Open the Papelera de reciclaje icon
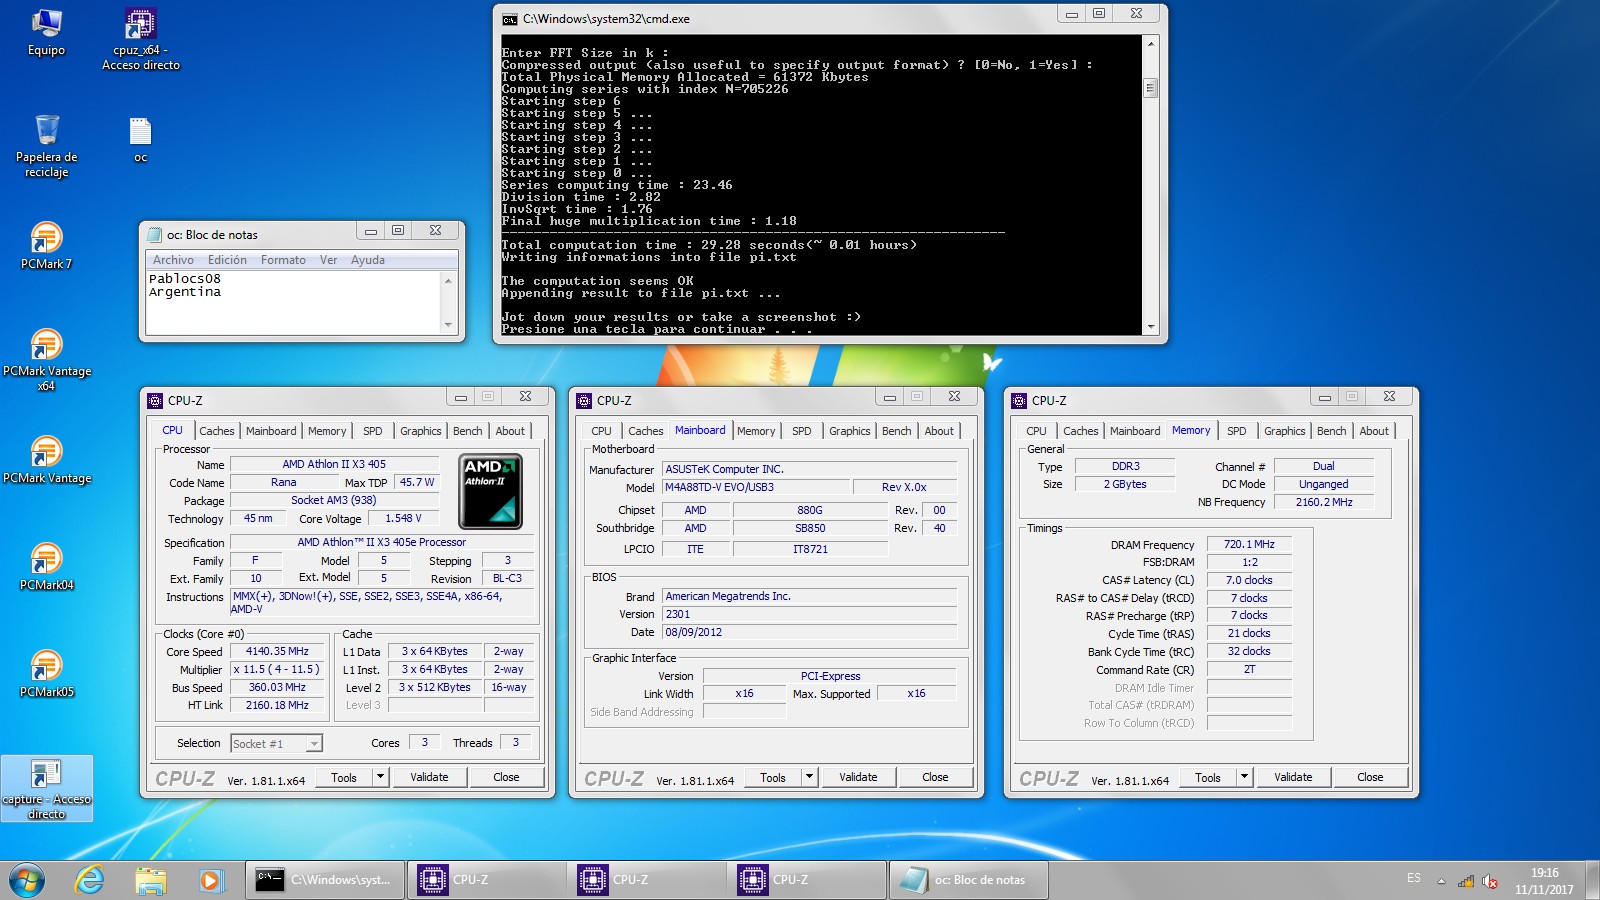The image size is (1600, 900). click(x=46, y=145)
